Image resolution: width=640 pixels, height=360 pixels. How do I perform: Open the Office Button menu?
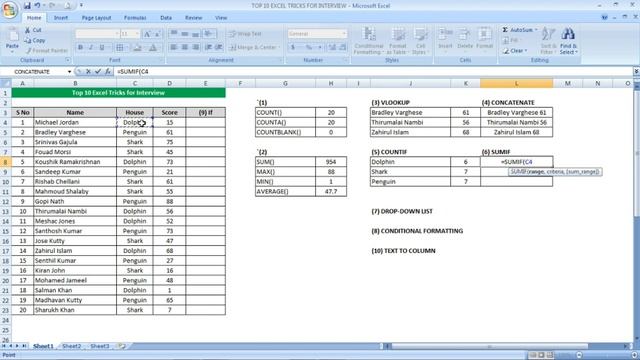(9, 10)
